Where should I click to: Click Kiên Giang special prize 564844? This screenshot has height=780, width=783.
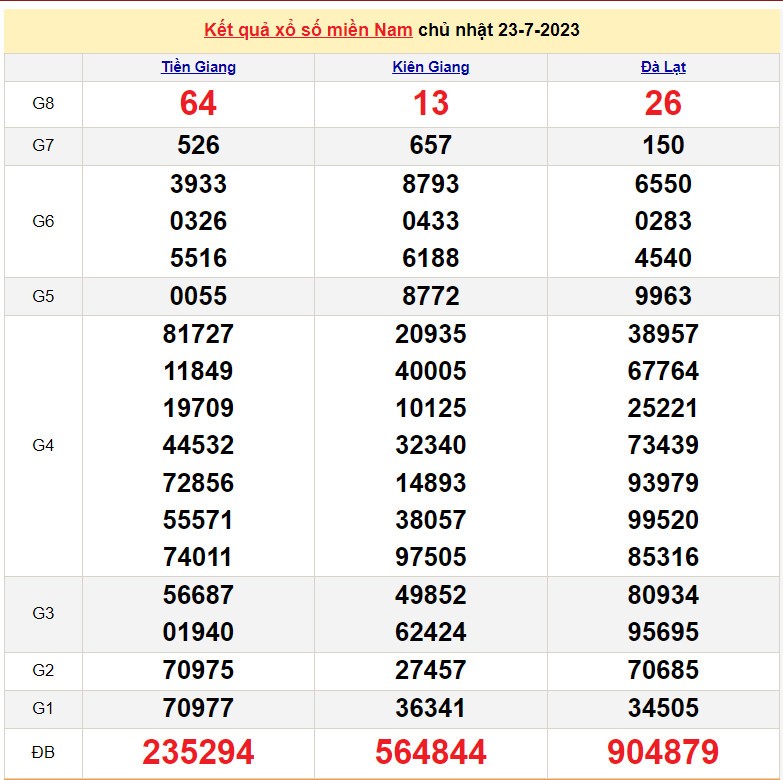[x=430, y=752]
